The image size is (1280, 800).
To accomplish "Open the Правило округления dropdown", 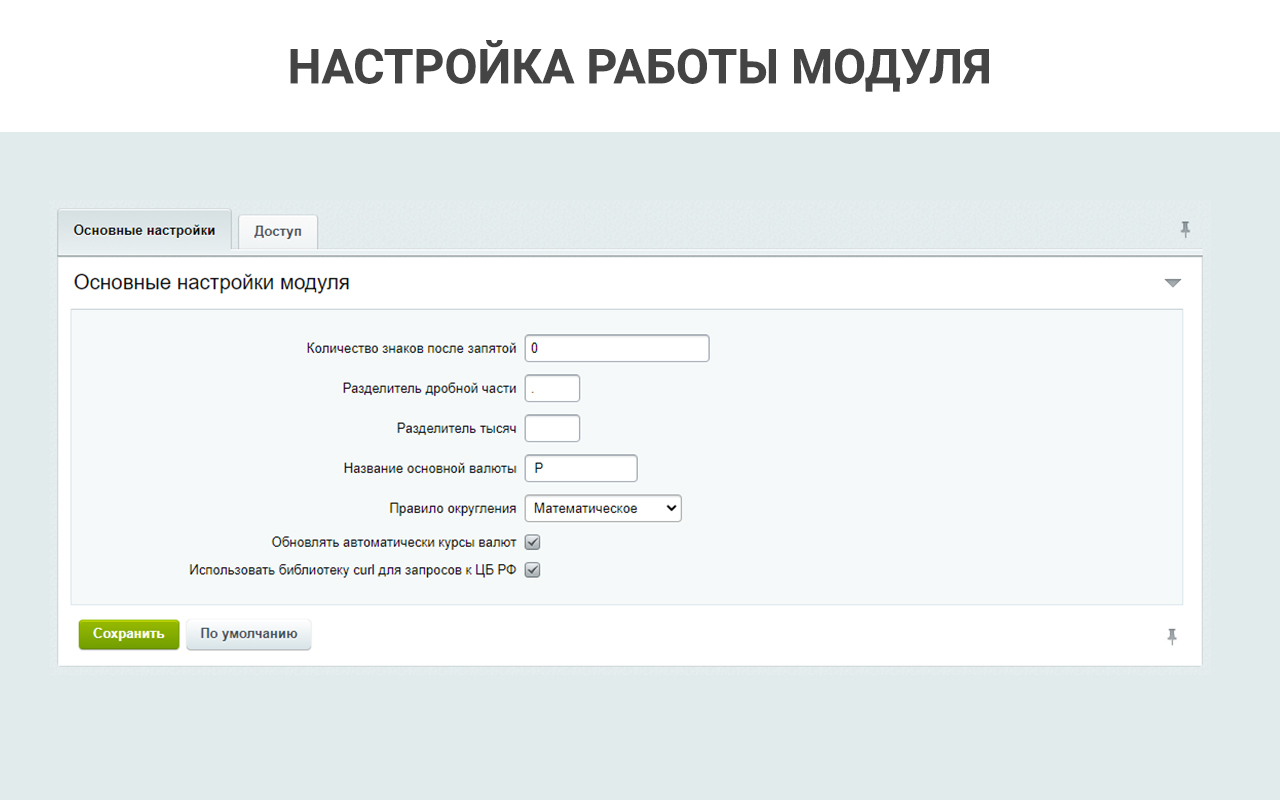I will point(603,508).
